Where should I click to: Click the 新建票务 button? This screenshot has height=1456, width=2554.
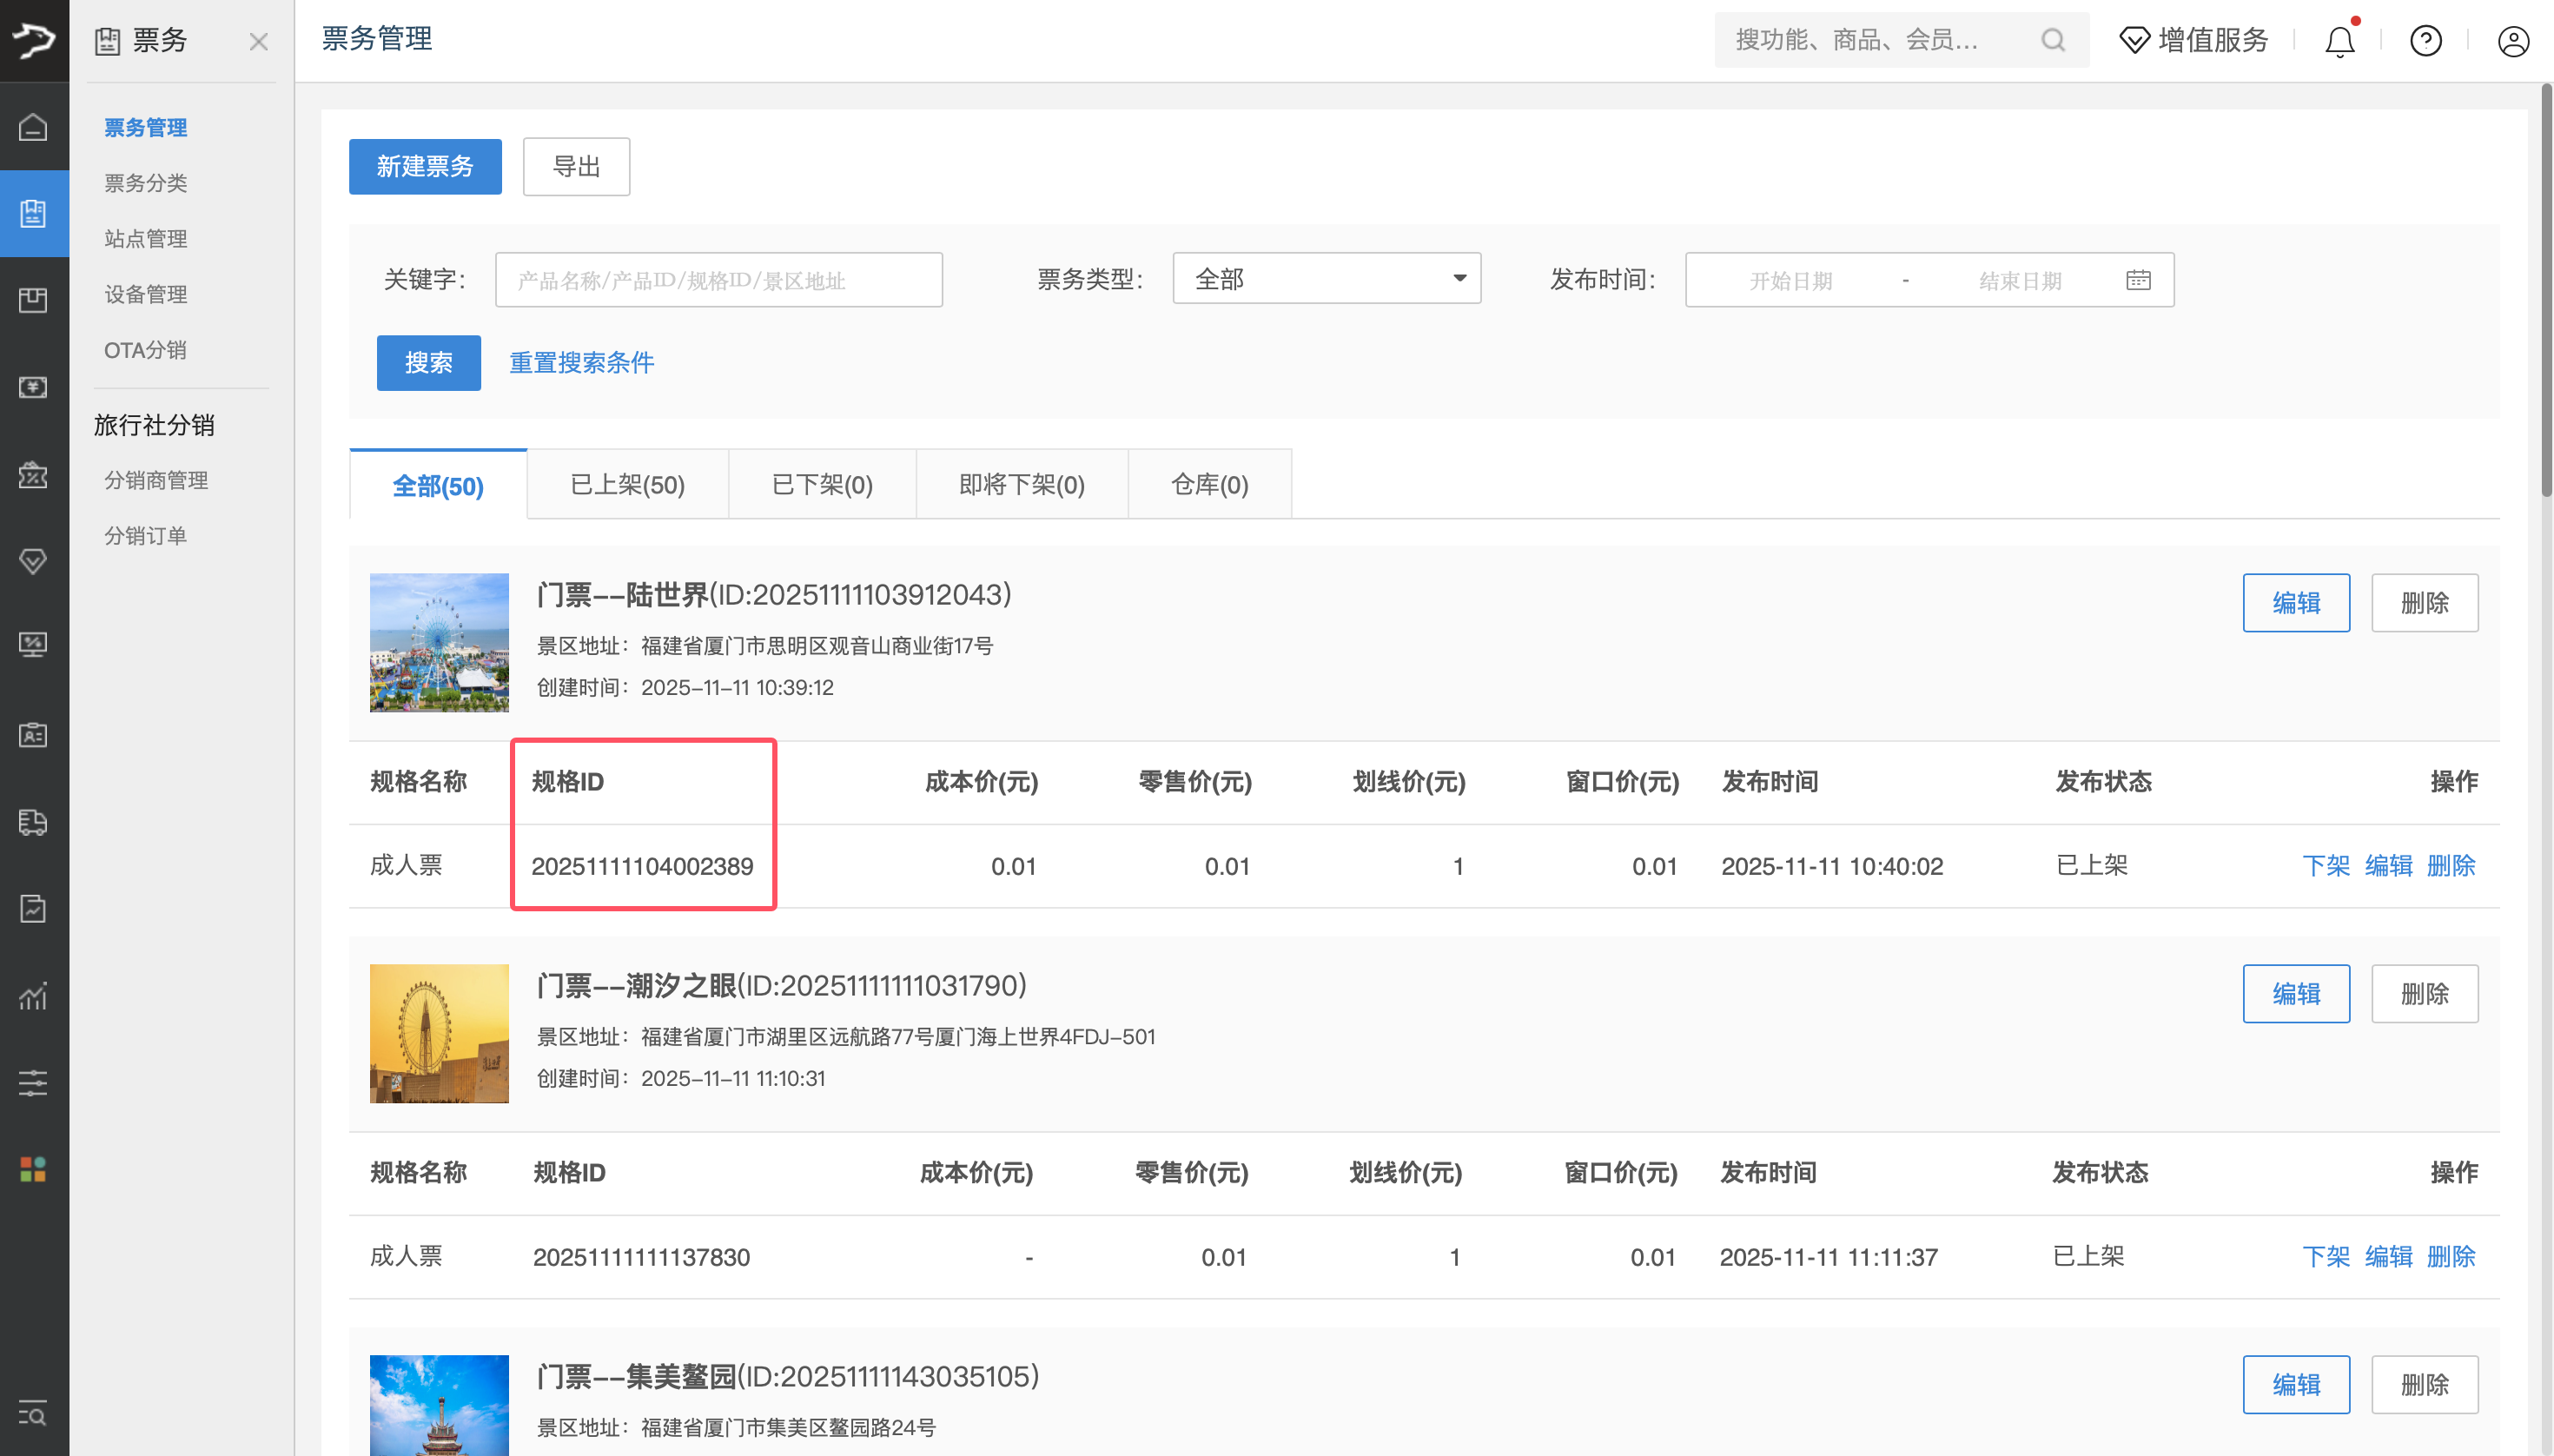pos(424,166)
